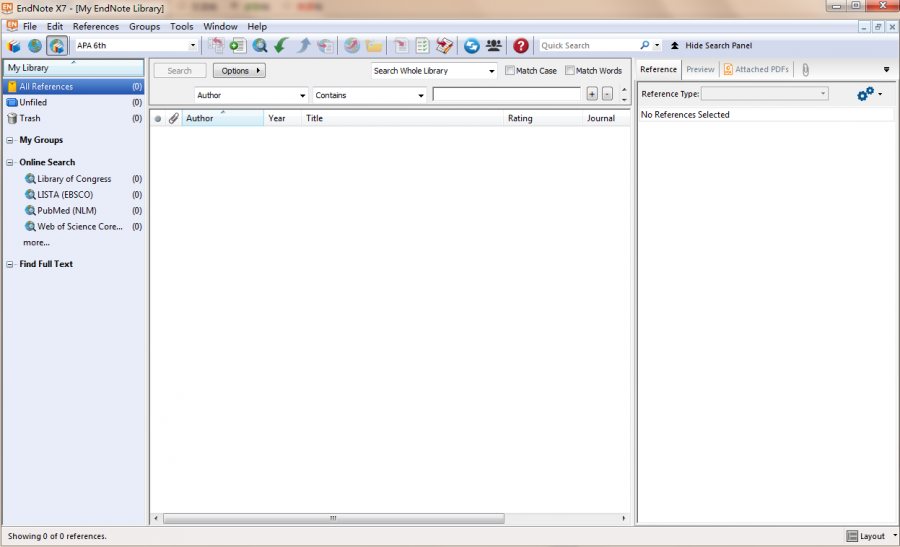Click the Quick Search magnifier icon
The height and width of the screenshot is (547, 900).
(x=645, y=45)
